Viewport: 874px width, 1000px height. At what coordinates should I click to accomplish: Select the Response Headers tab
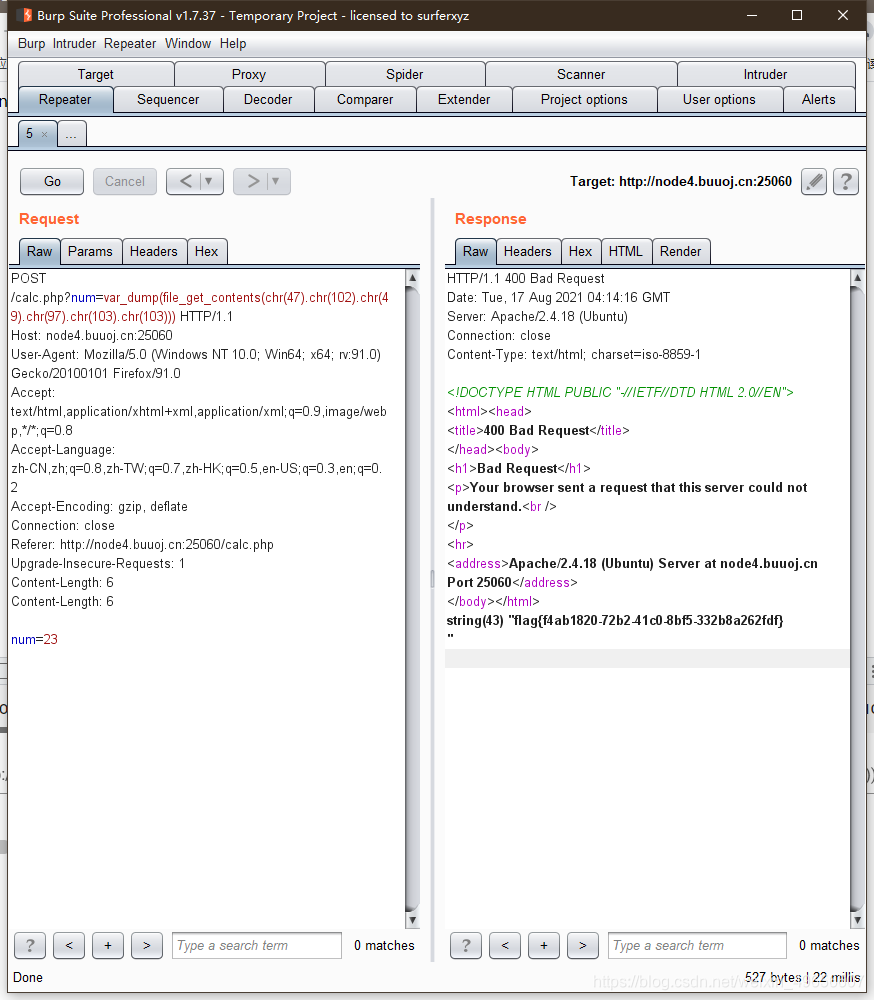[528, 251]
